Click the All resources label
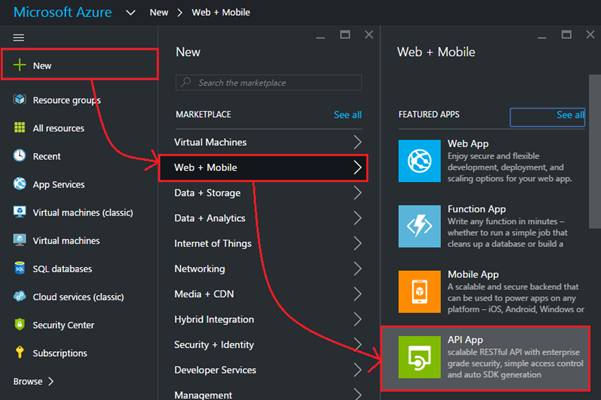This screenshot has height=400, width=601. click(58, 128)
